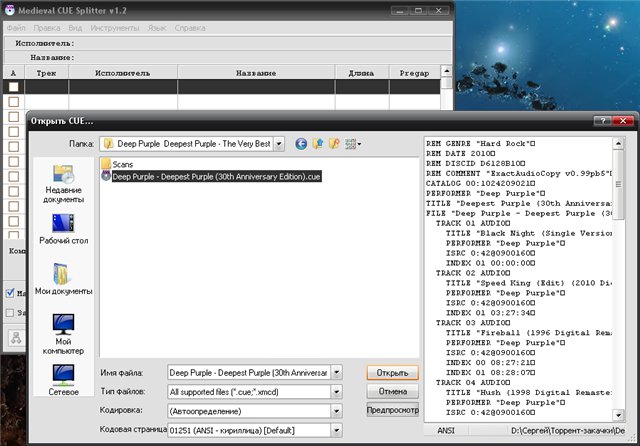Screen dimensions: 640x446
Task: Click the Back navigation arrow icon
Action: [301, 144]
